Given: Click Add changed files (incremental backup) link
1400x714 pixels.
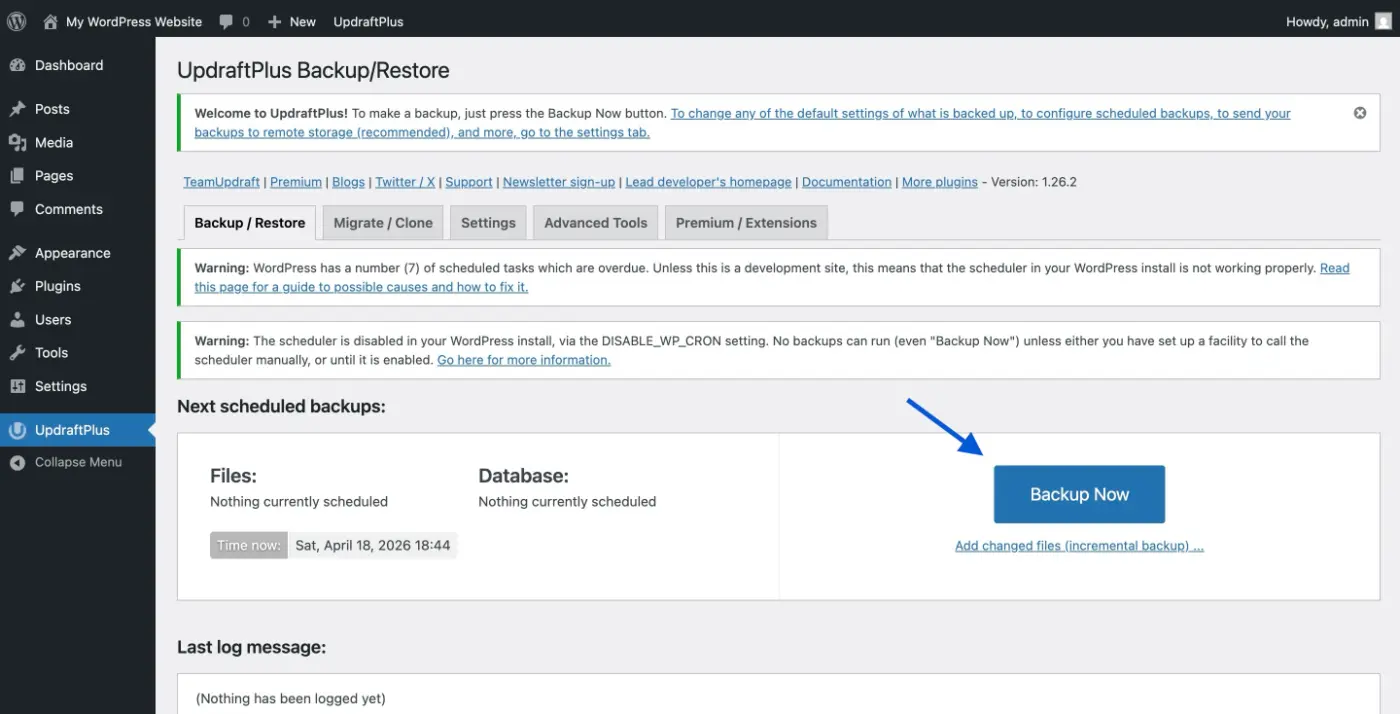Looking at the screenshot, I should tap(1079, 546).
